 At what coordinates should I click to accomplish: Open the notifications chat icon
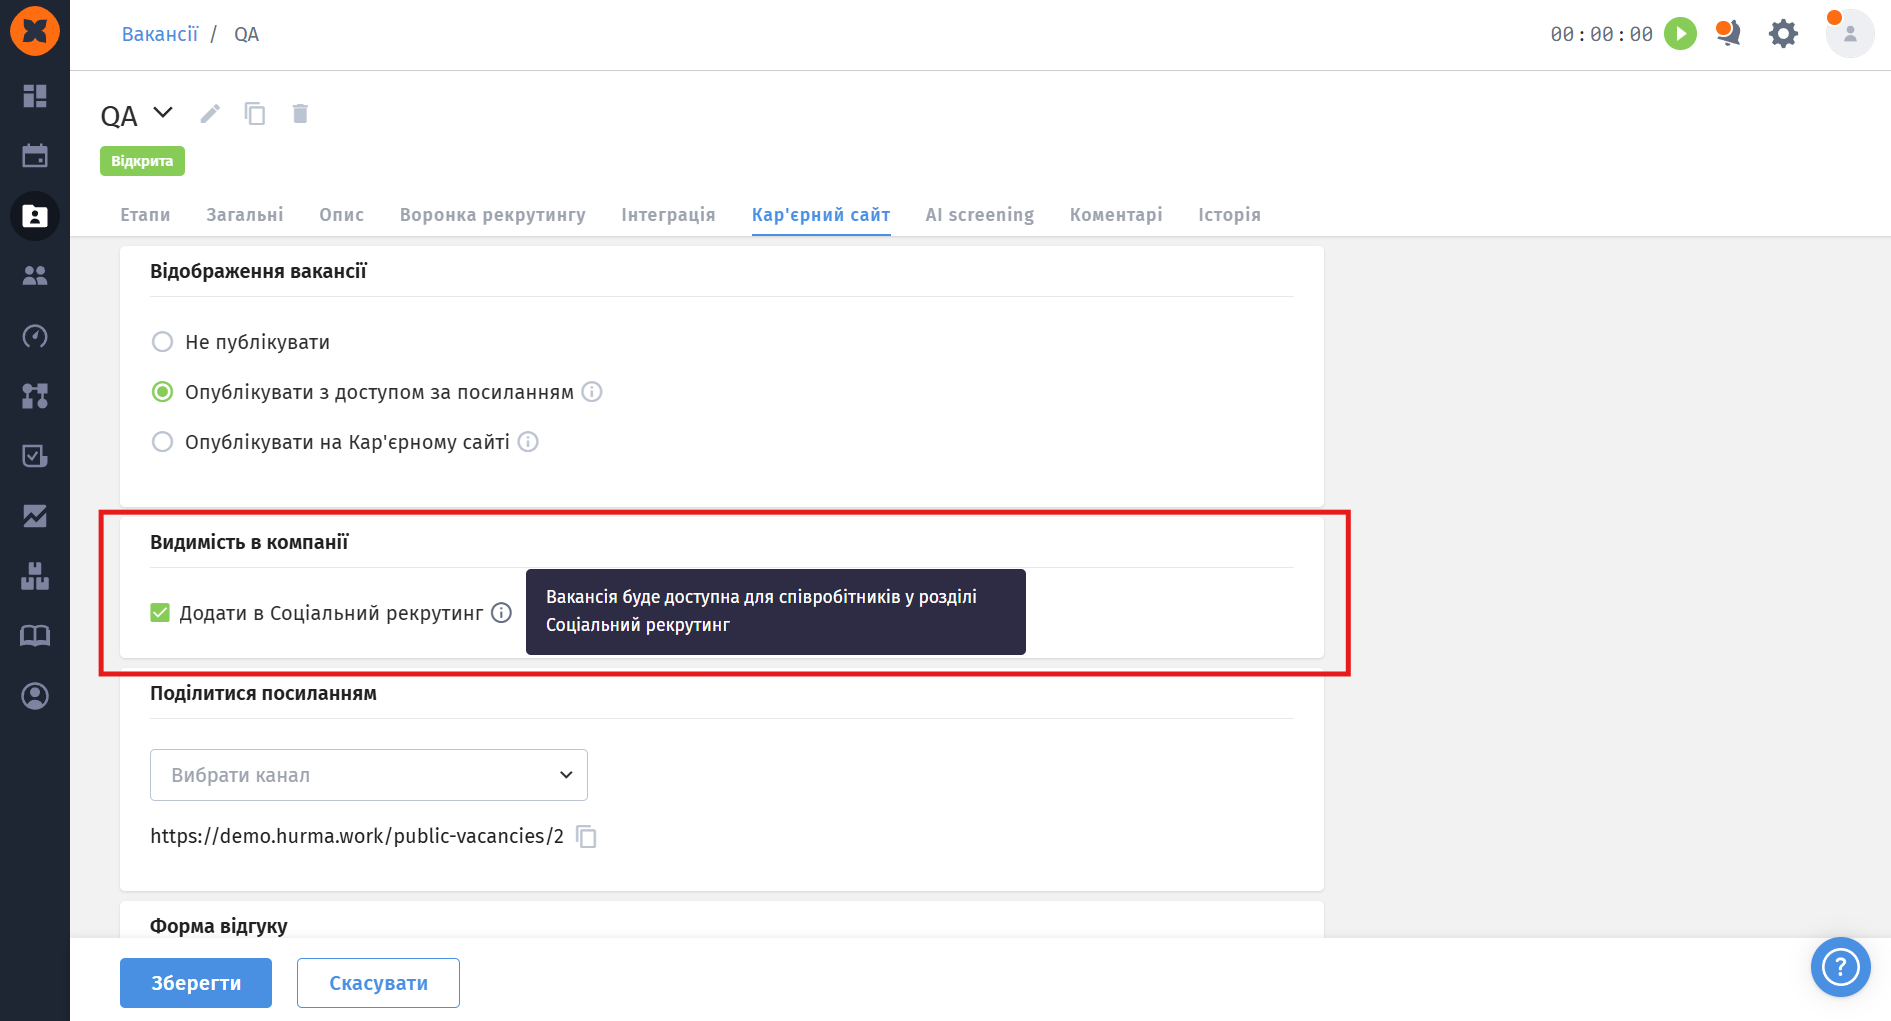1728,34
